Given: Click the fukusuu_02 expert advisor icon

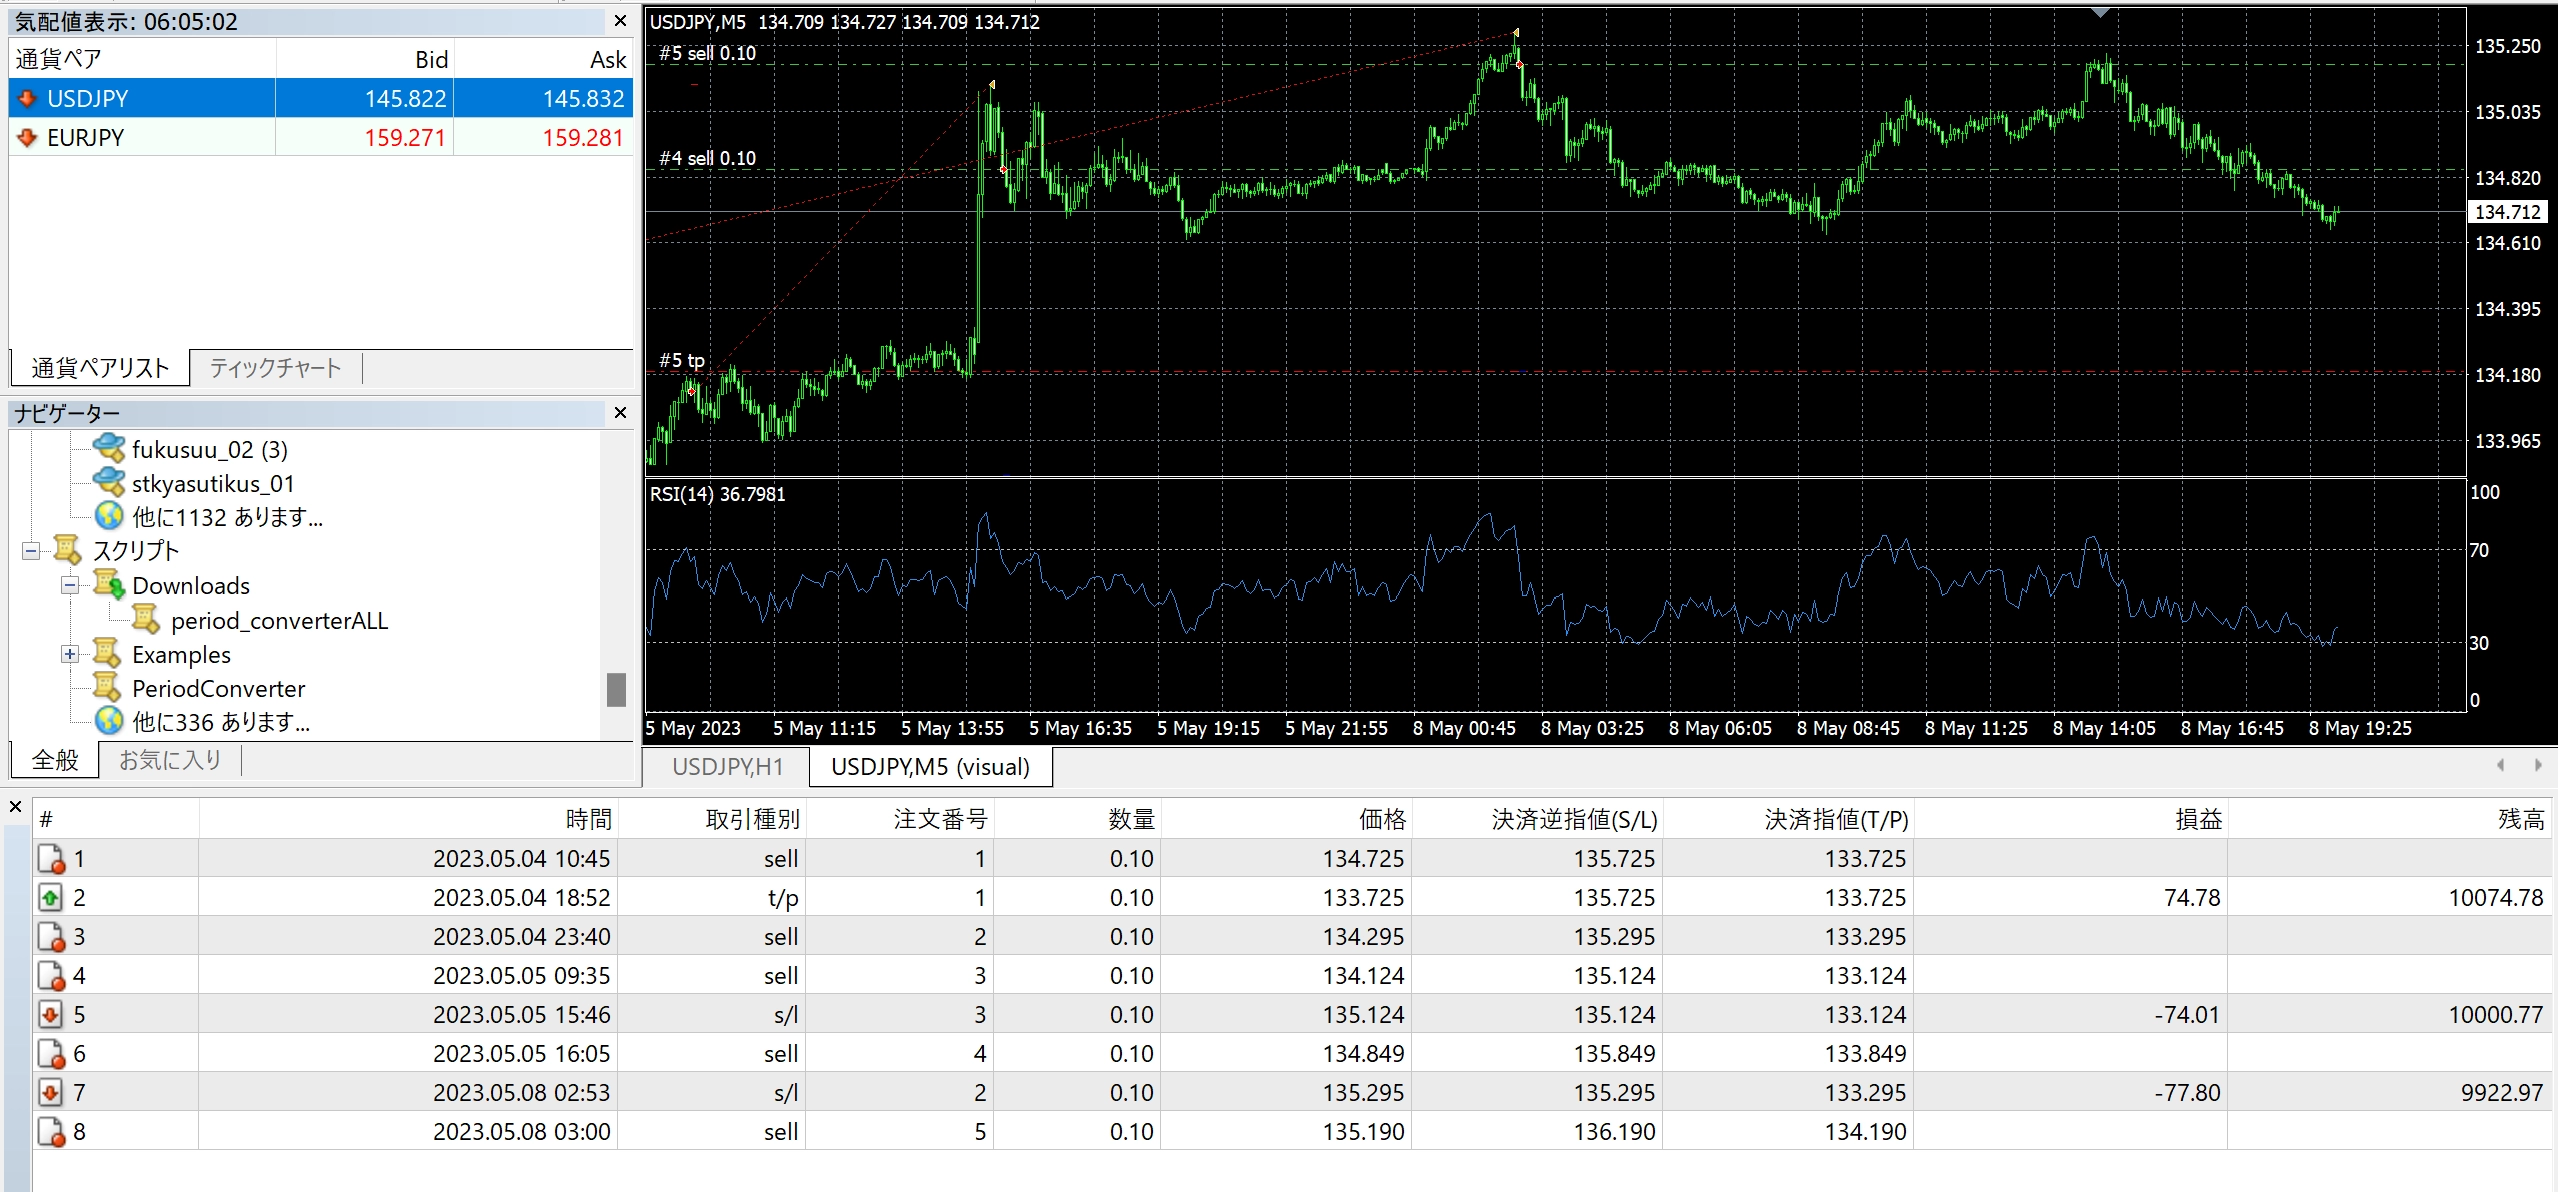Looking at the screenshot, I should point(108,448).
